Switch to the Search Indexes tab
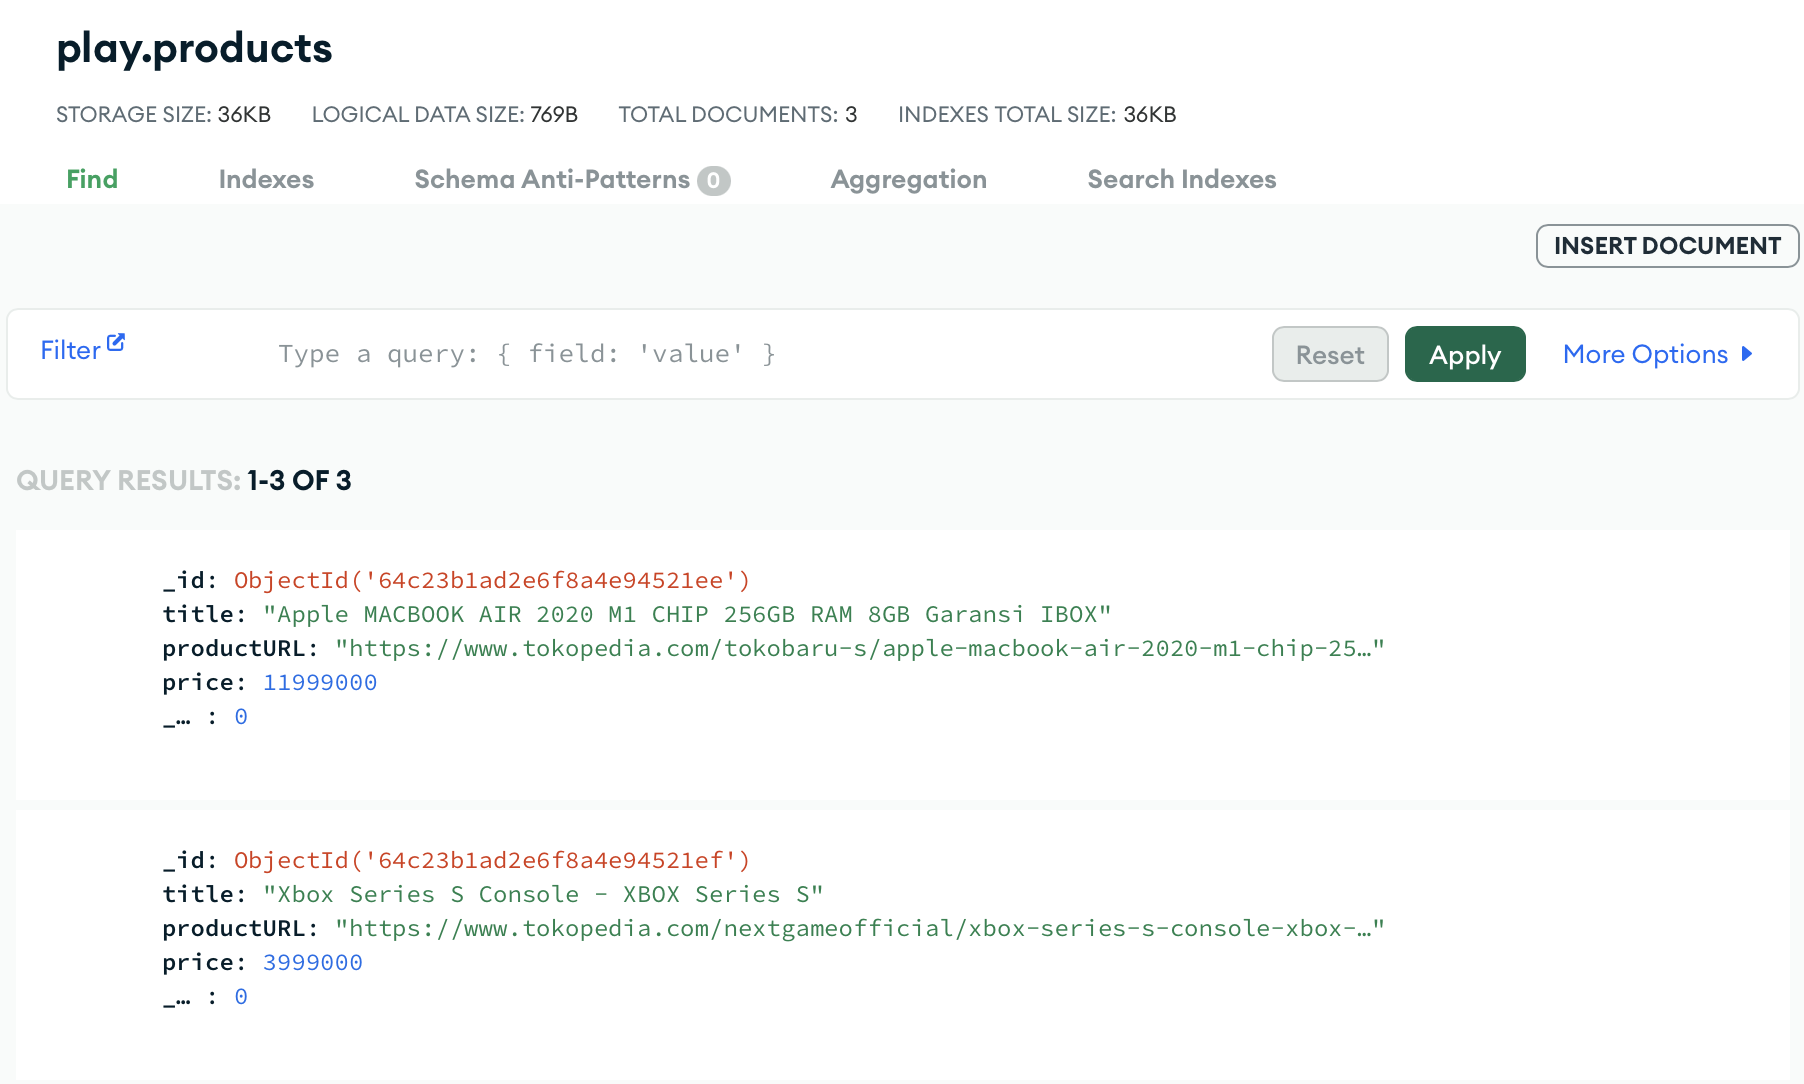The width and height of the screenshot is (1804, 1084). click(1181, 179)
